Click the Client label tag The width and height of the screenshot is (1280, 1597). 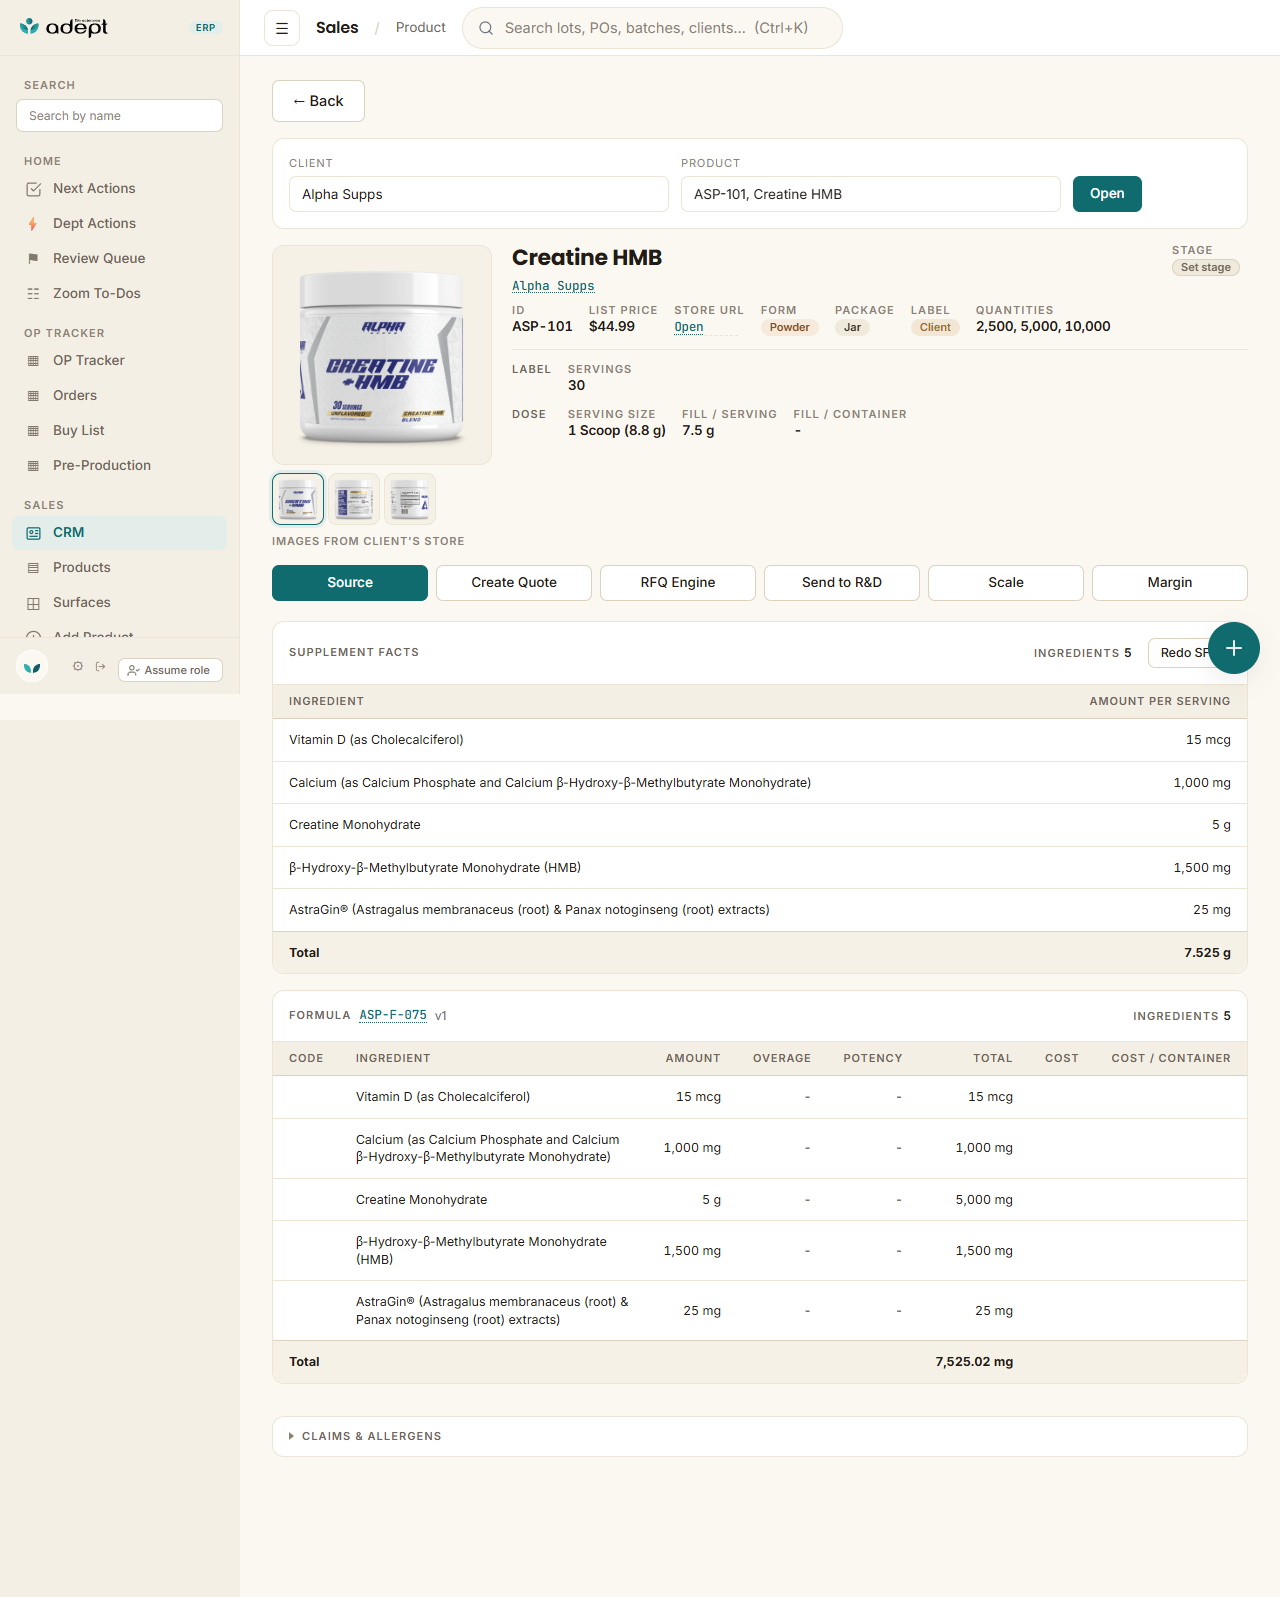tap(935, 327)
